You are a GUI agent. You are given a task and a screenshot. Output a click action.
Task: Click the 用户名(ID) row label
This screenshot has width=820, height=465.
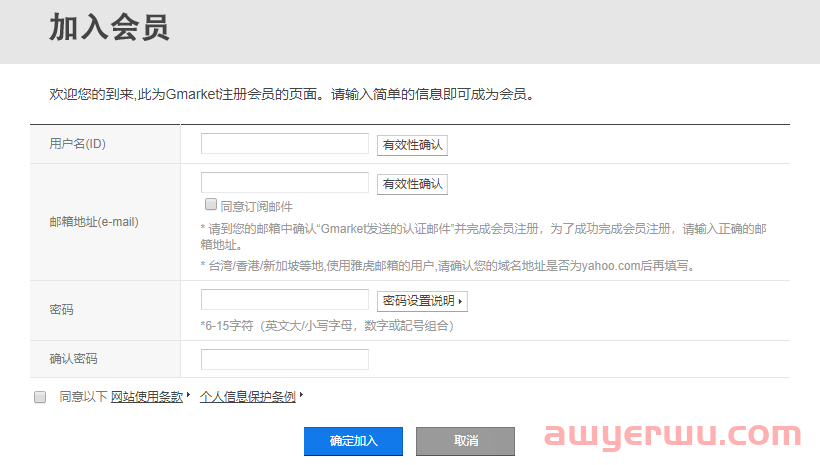coord(77,144)
